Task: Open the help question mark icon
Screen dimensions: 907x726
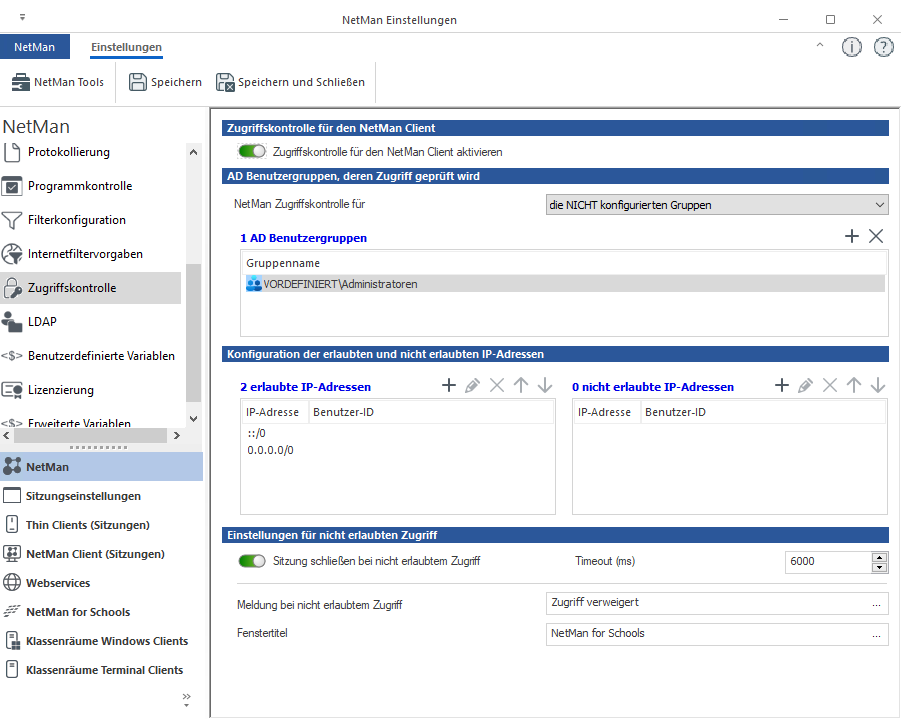Action: [883, 47]
